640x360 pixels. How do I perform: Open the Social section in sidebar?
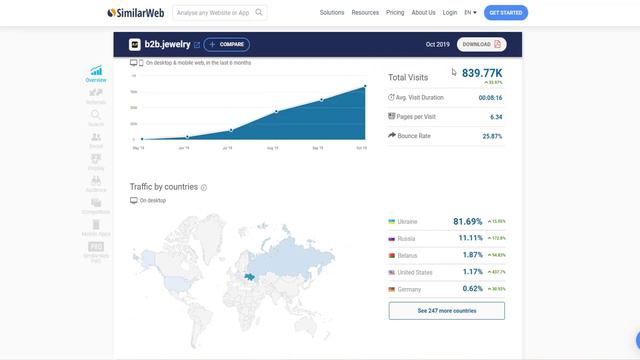pos(96,140)
